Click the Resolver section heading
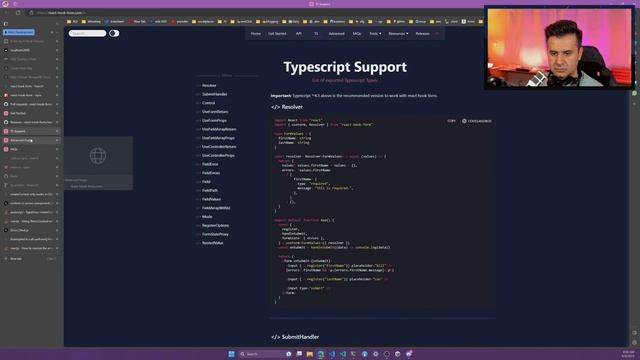 point(287,107)
